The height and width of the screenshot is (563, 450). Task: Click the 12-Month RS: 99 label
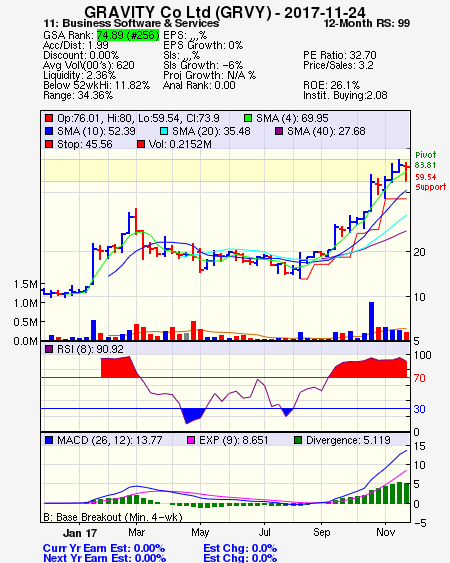click(367, 23)
